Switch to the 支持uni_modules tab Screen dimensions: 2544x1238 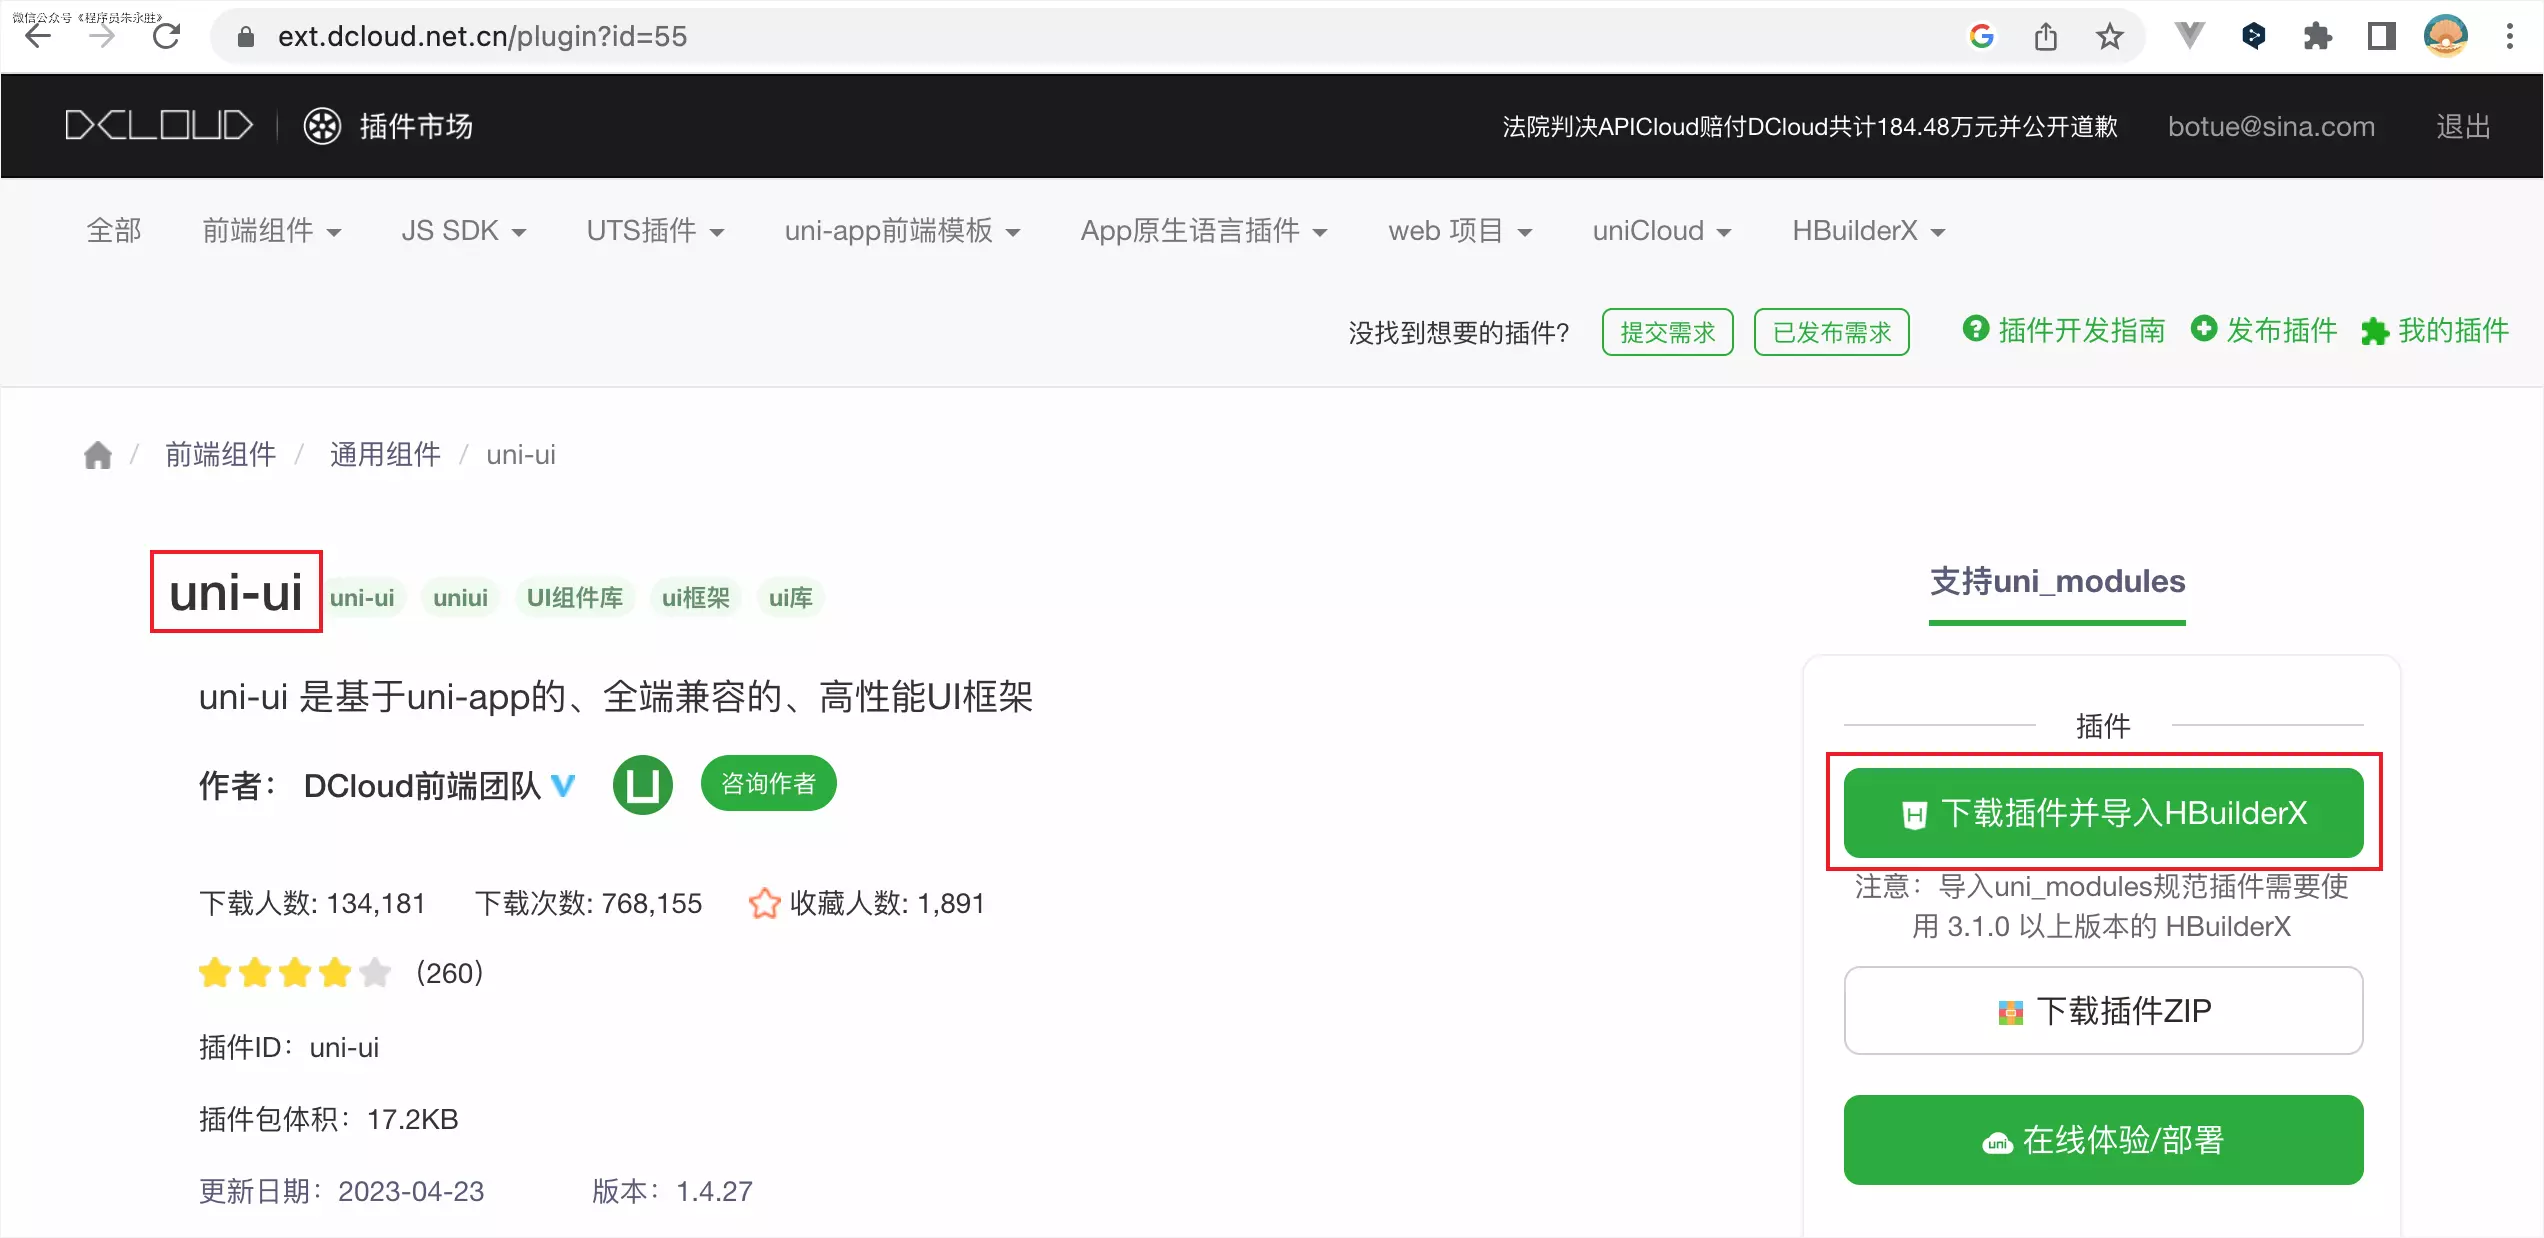coord(2056,581)
